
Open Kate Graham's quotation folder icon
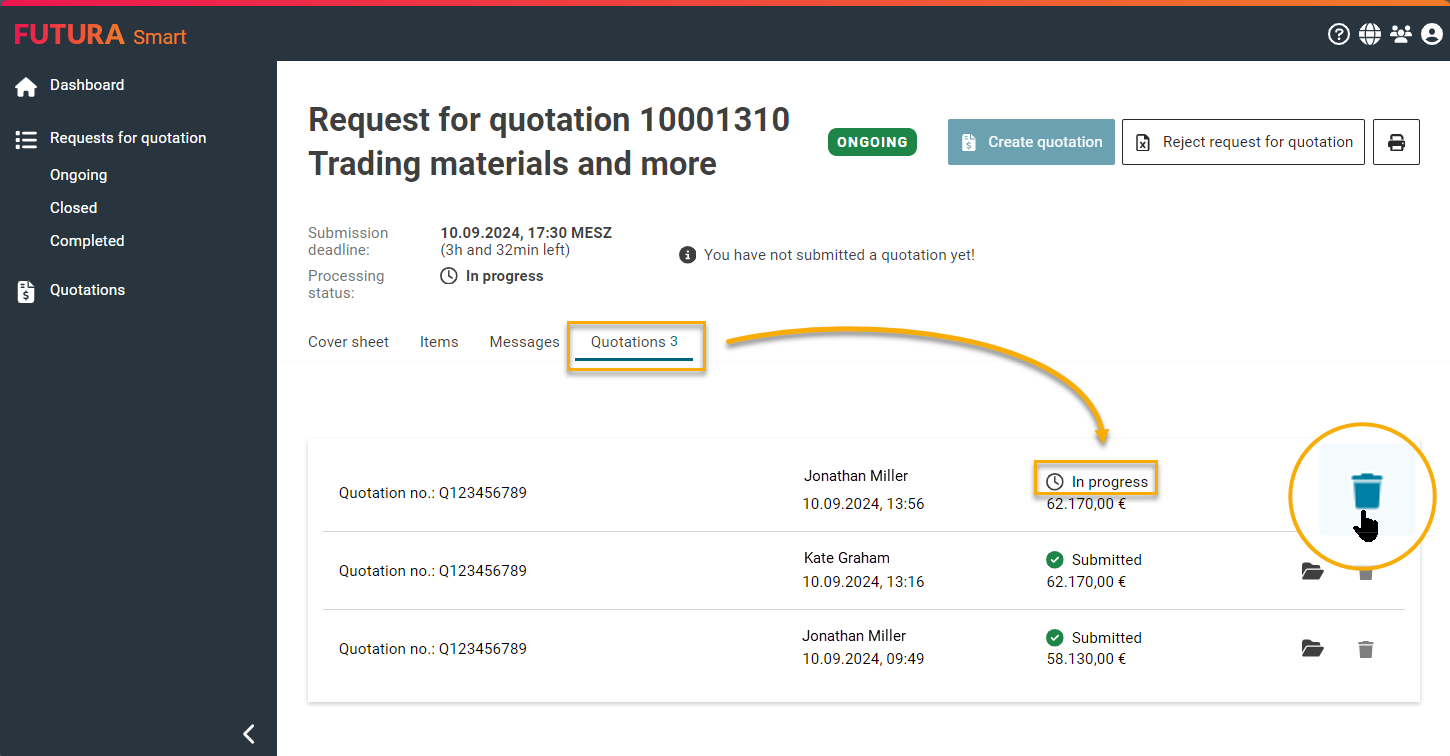click(x=1312, y=571)
